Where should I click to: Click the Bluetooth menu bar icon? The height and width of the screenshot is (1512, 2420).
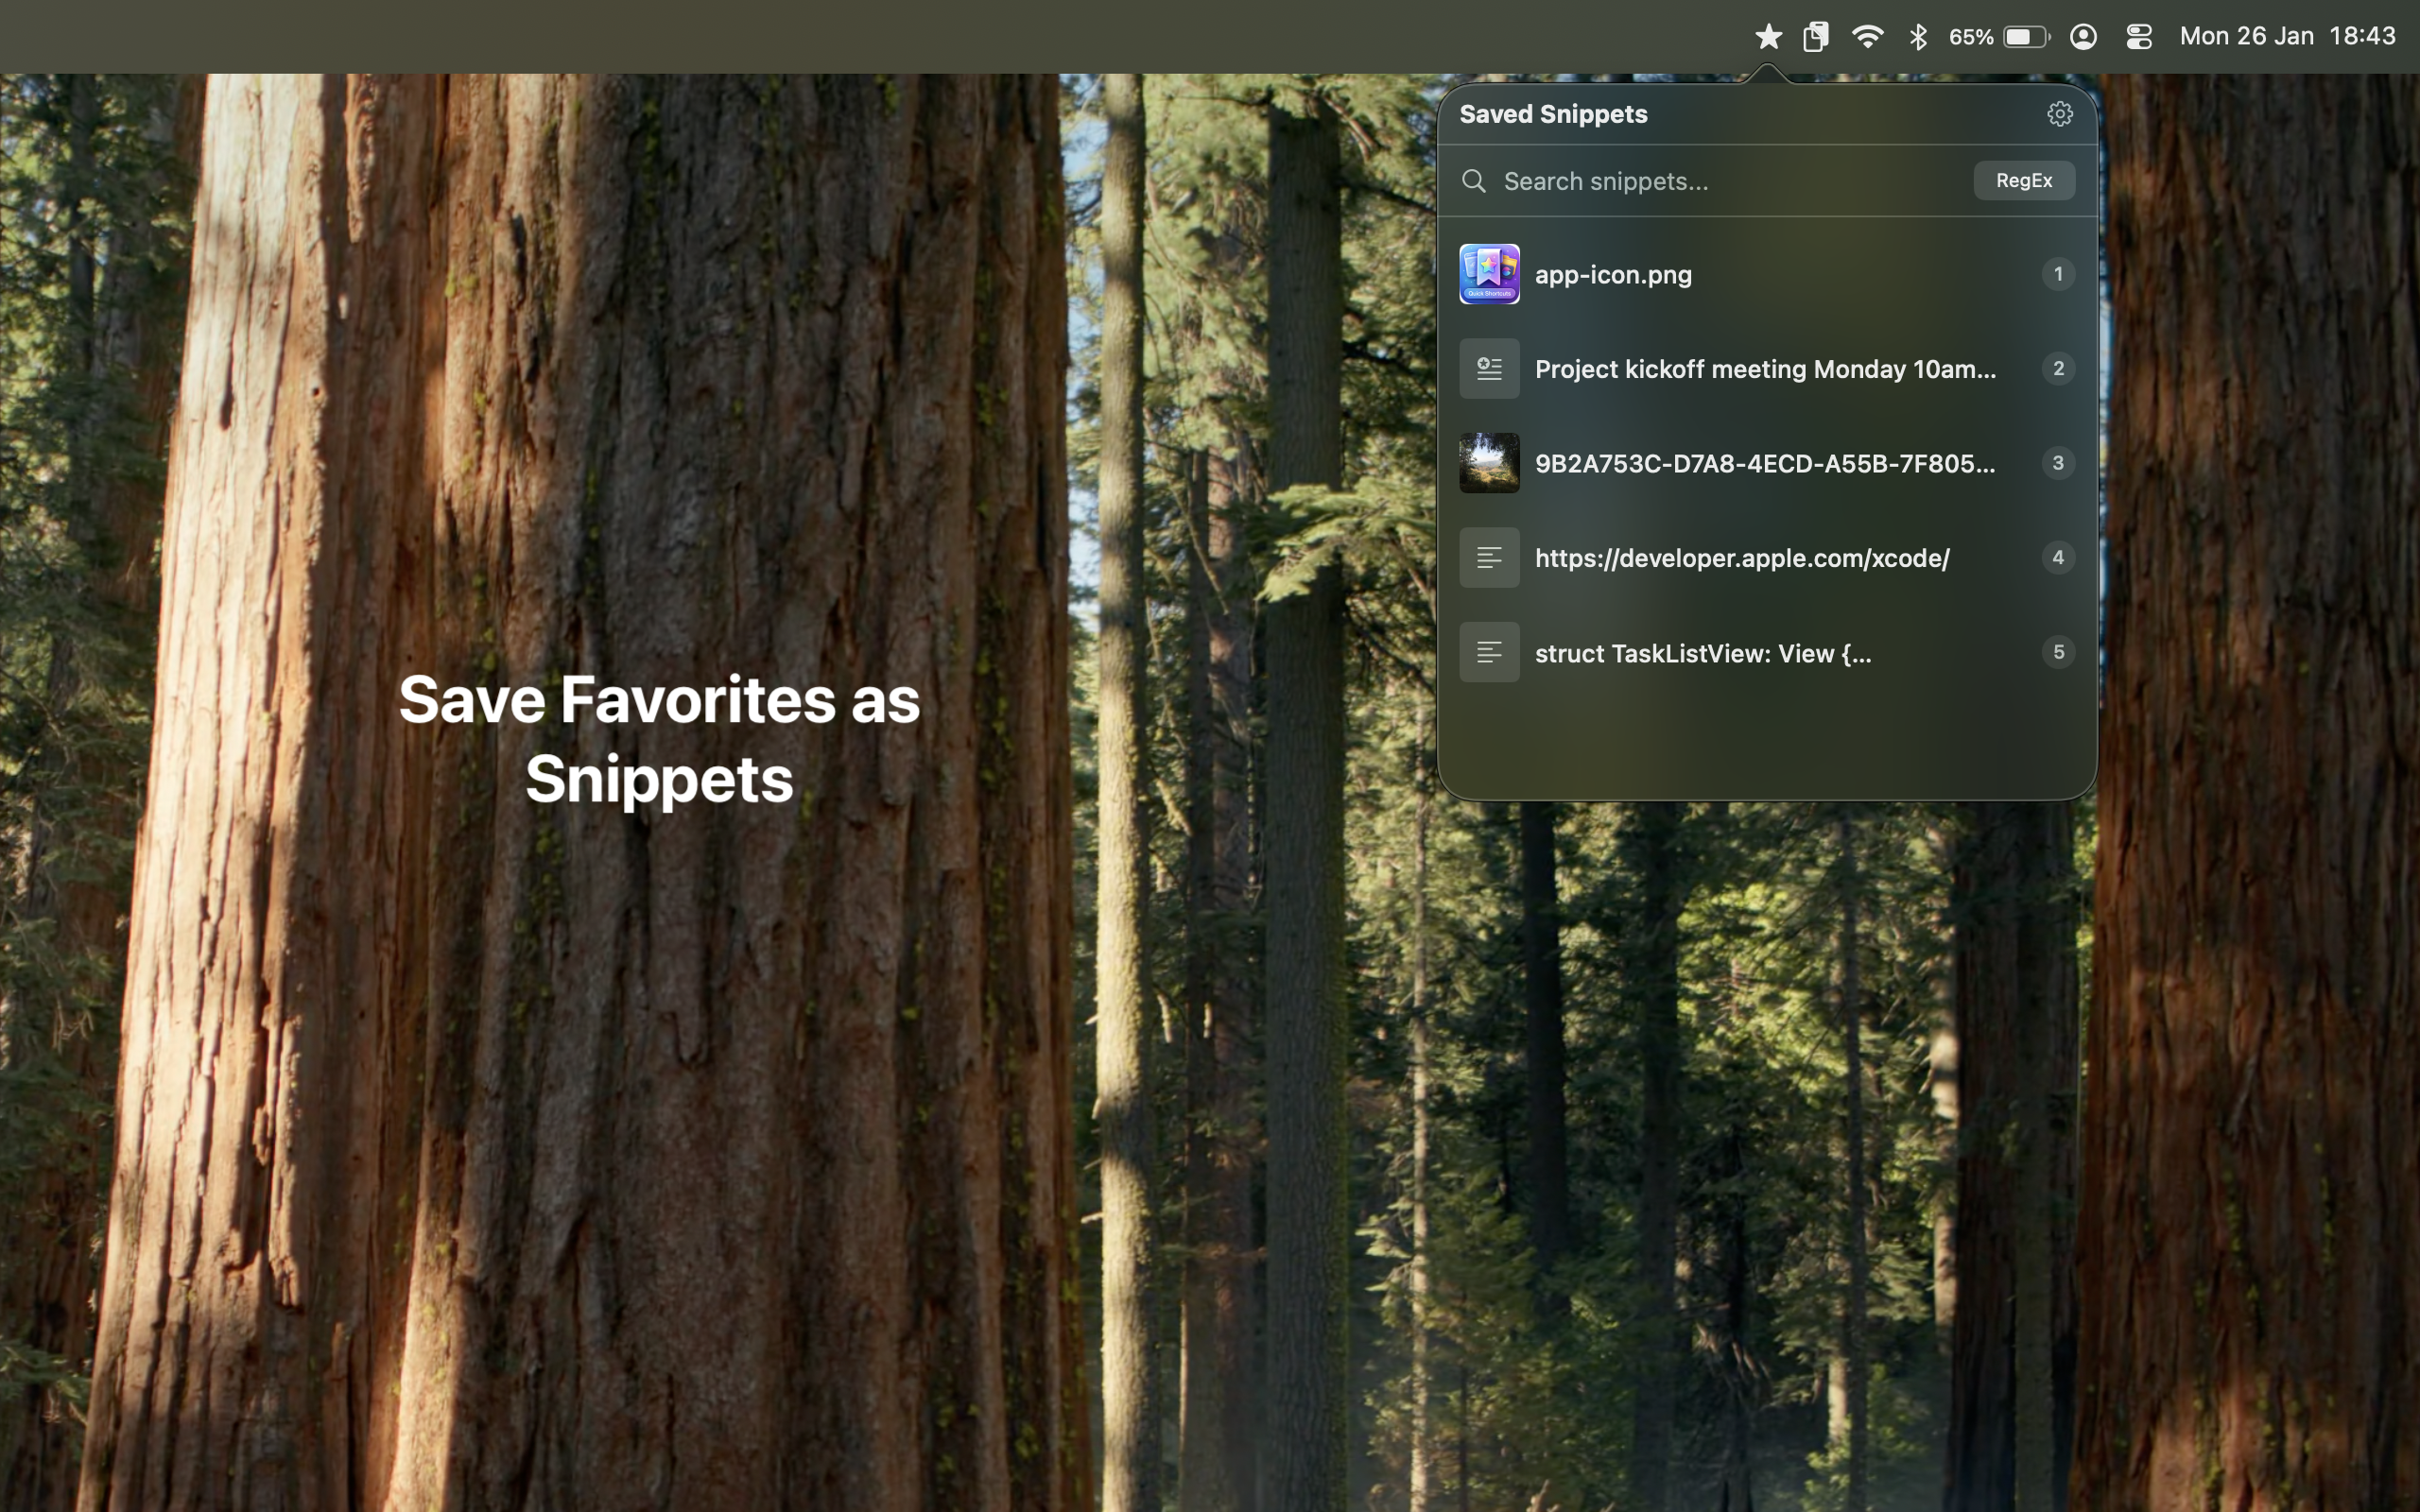click(1918, 36)
